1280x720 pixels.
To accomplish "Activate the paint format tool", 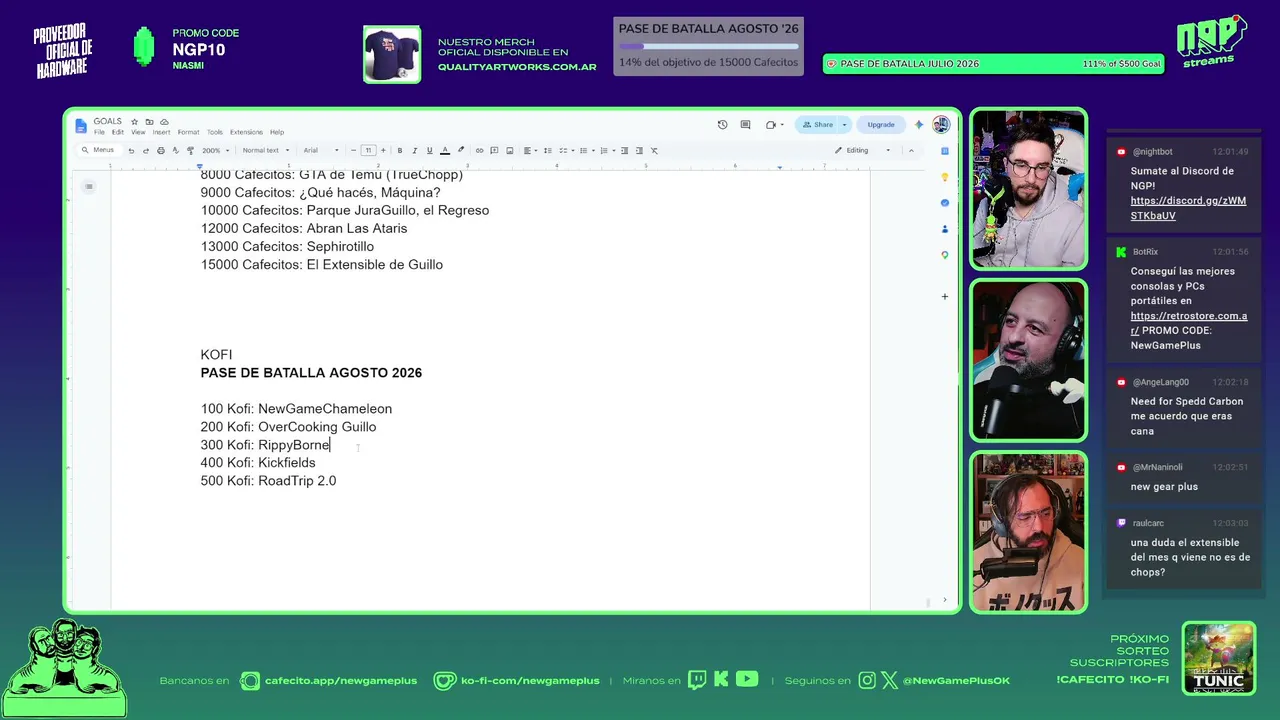I will click(x=190, y=151).
